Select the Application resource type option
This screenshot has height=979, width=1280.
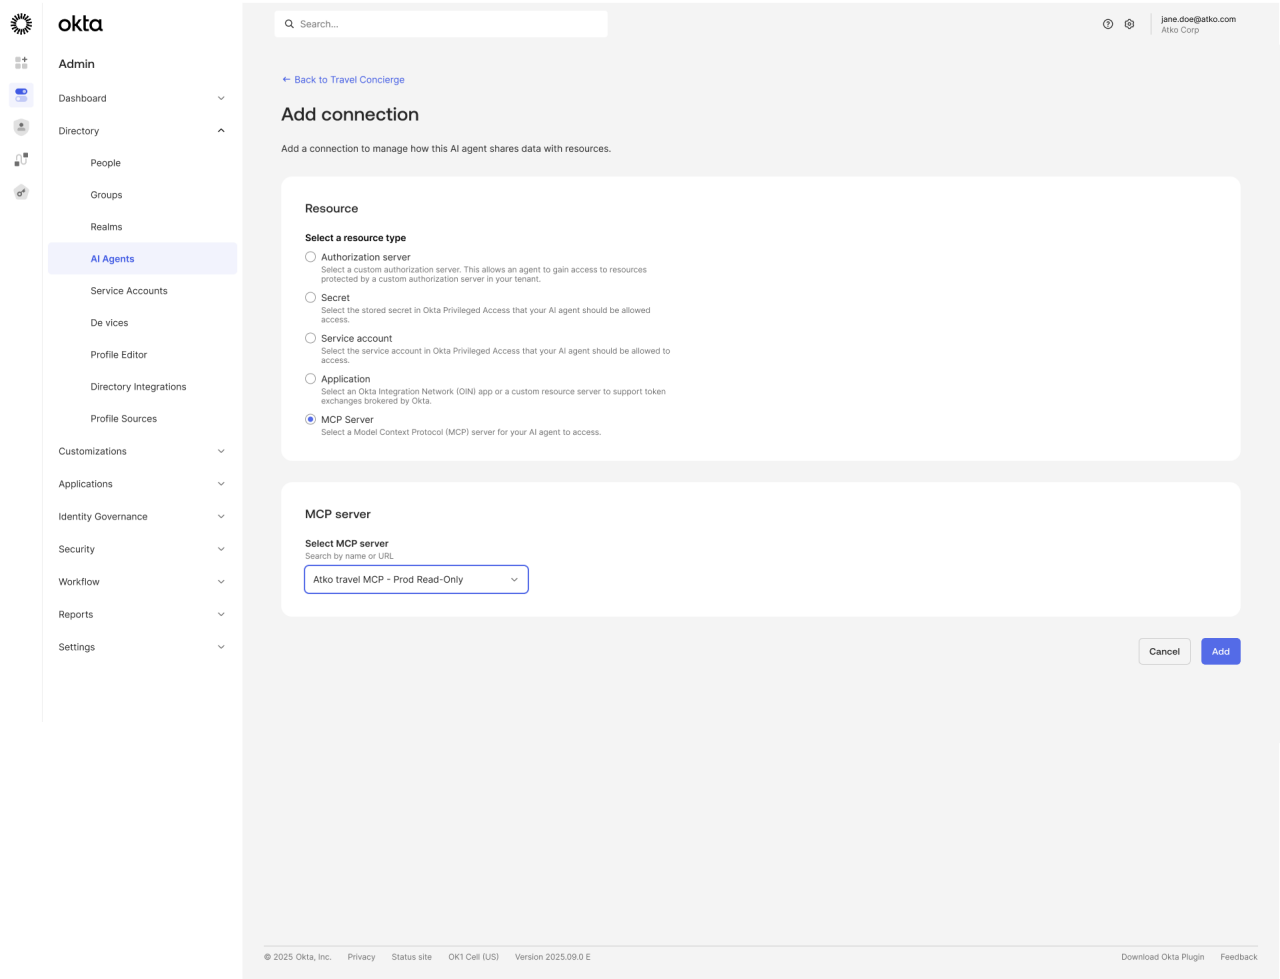310,378
